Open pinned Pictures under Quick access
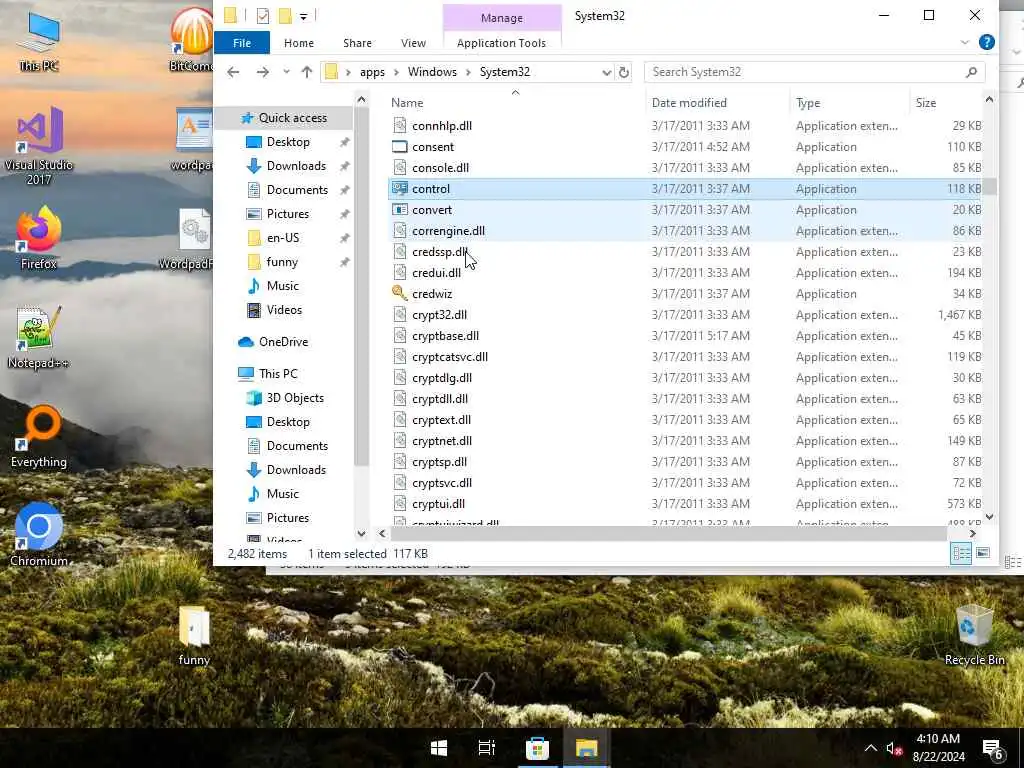Viewport: 1024px width, 768px height. tap(287, 214)
